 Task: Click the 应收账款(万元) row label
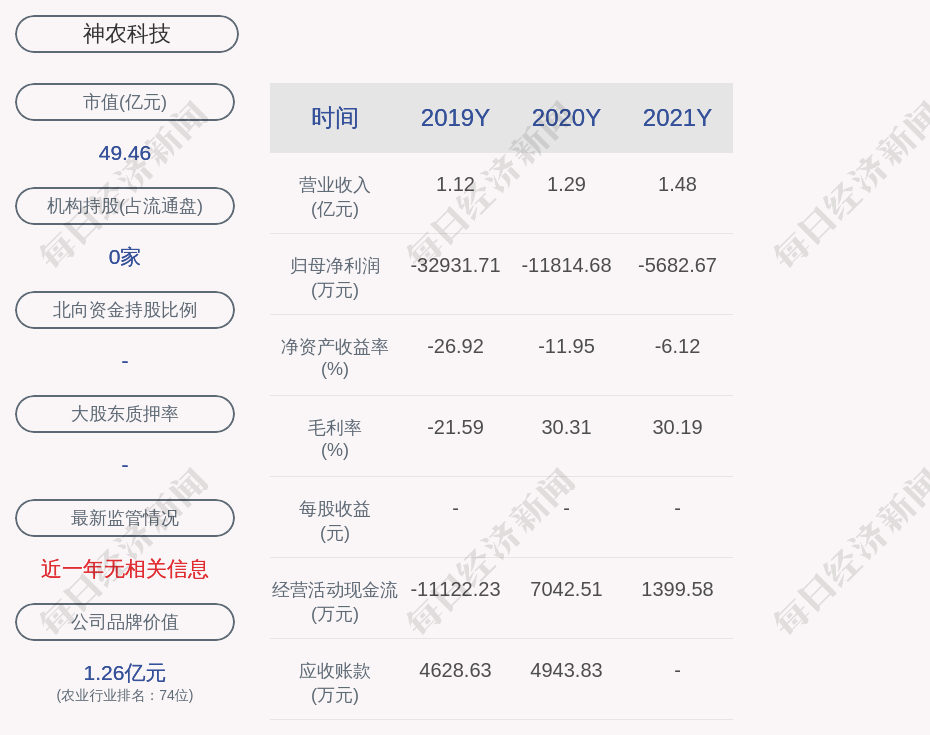[335, 683]
